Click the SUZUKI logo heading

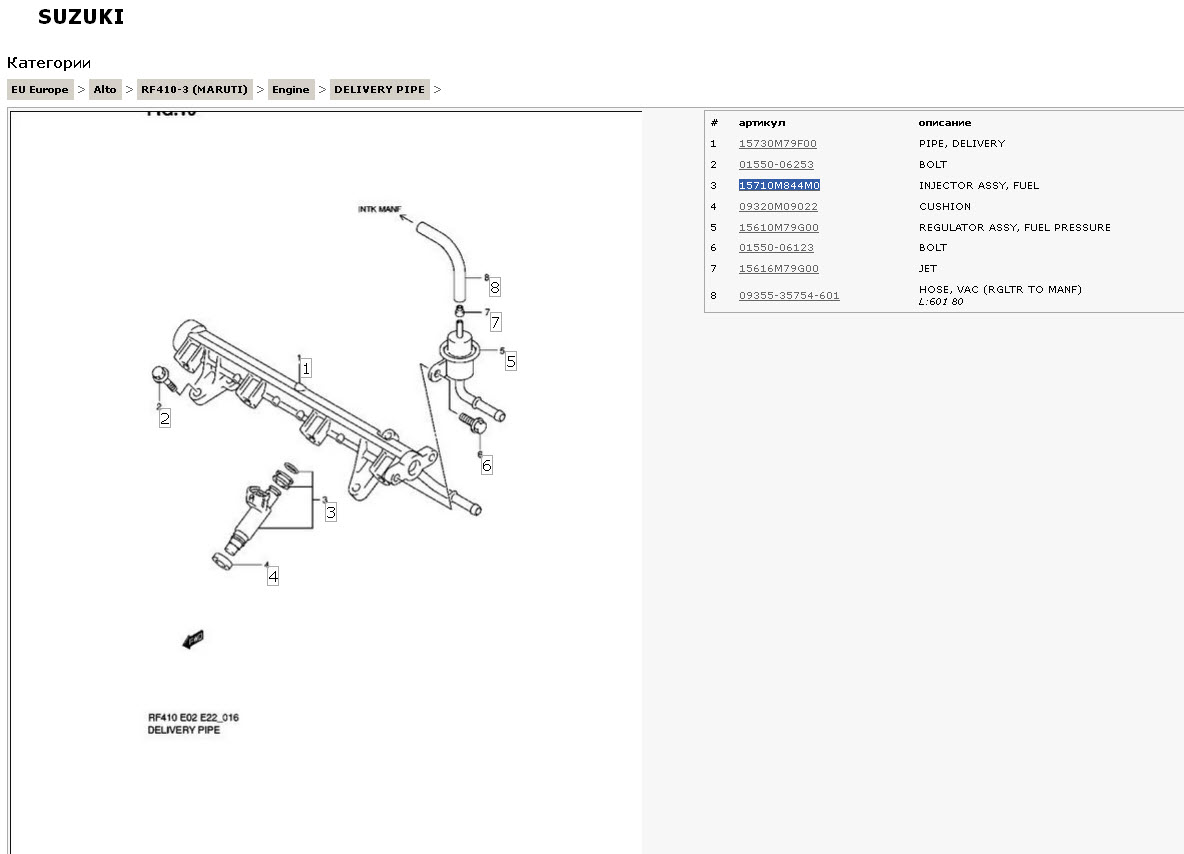point(81,17)
